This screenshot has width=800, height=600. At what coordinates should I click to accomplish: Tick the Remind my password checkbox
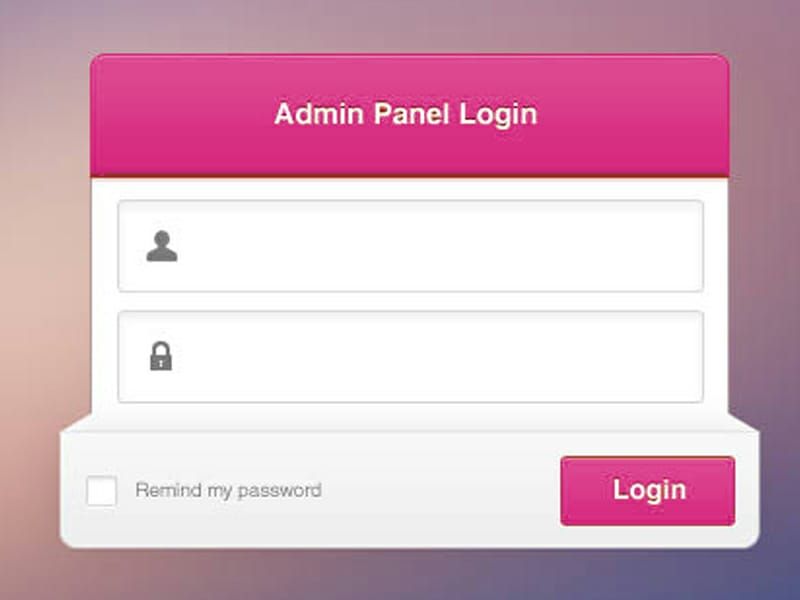tap(102, 491)
